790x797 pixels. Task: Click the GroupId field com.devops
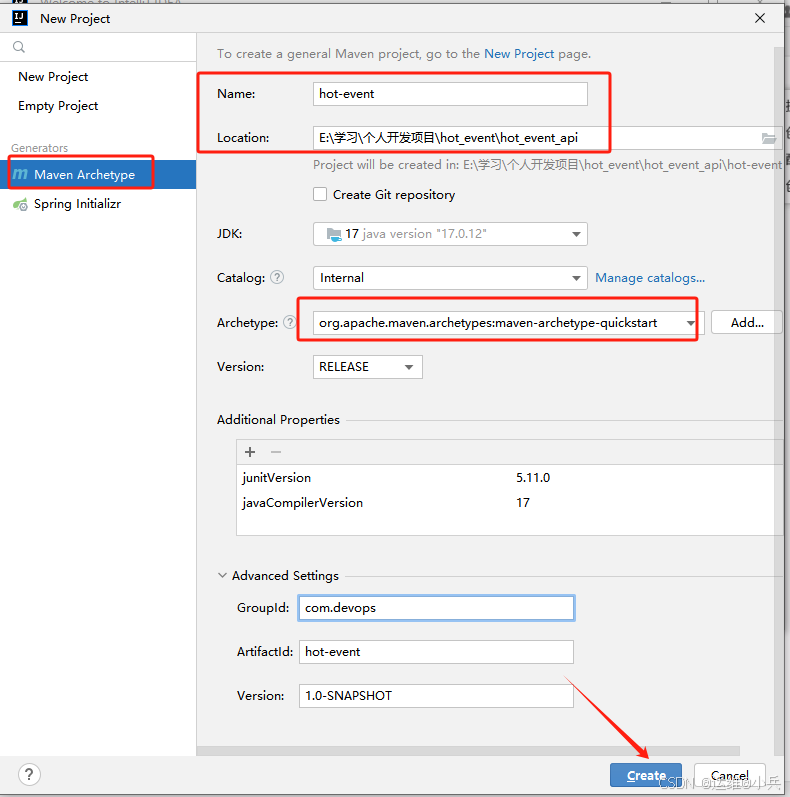tap(436, 608)
